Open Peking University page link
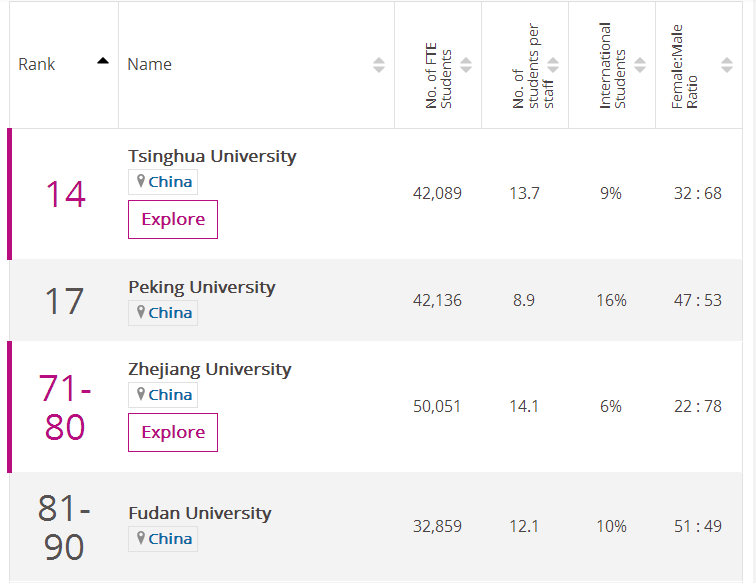The width and height of the screenshot is (756, 583). click(201, 287)
